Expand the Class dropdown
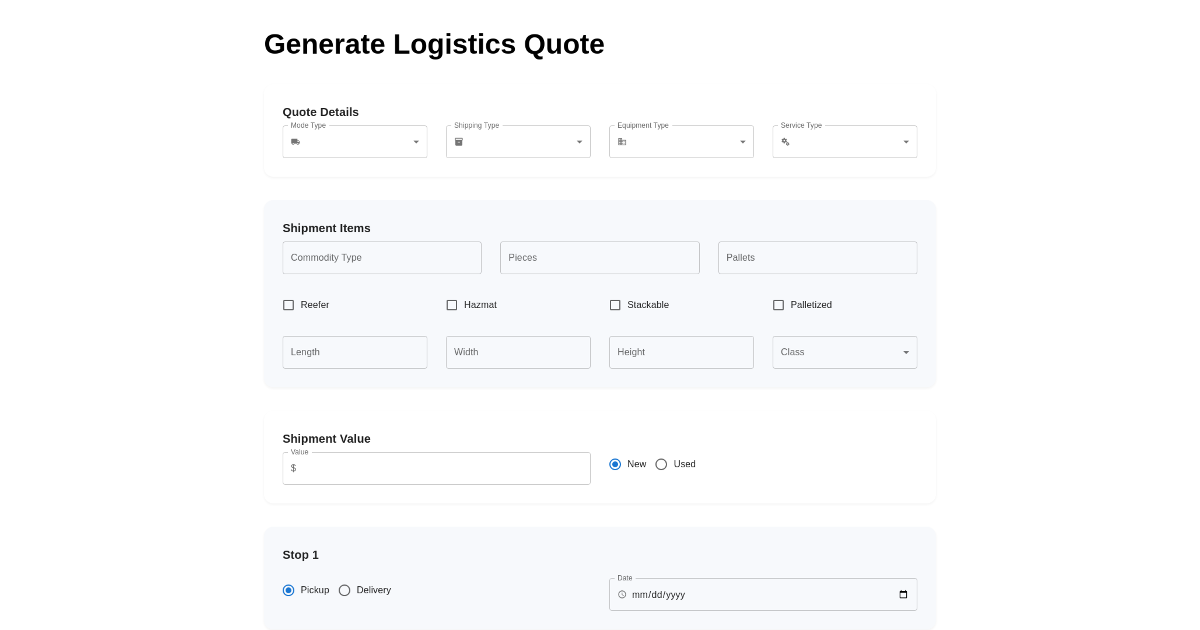Image resolution: width=1200 pixels, height=630 pixels. point(905,352)
